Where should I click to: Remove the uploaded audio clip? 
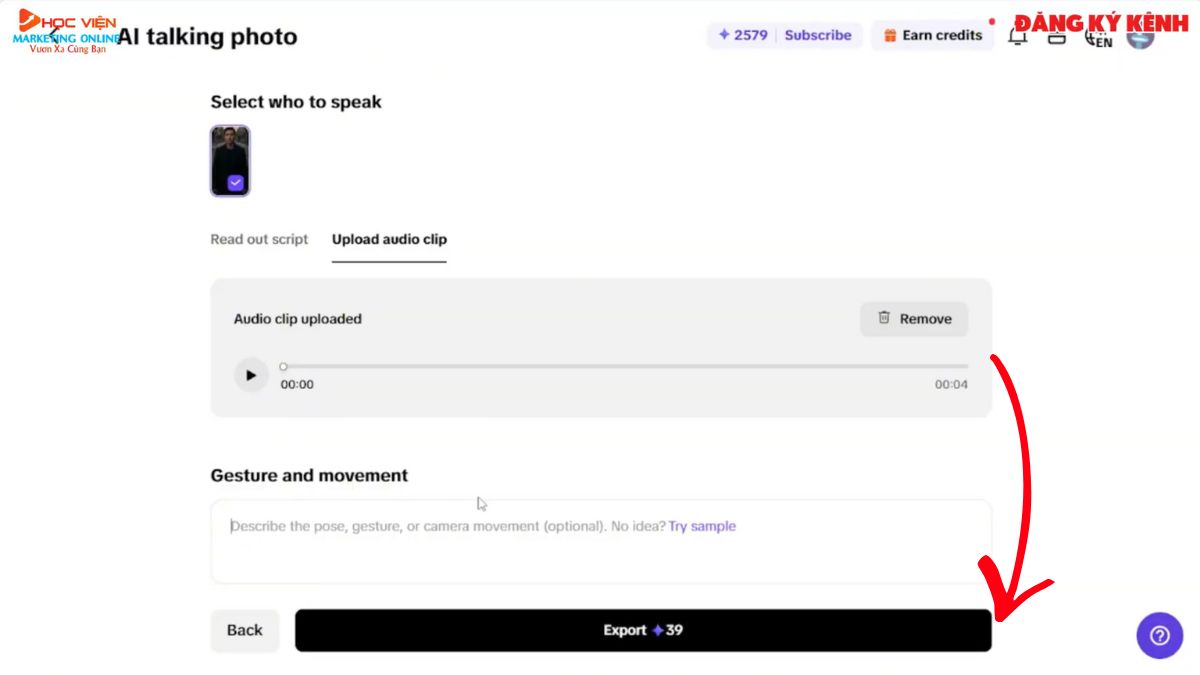(x=914, y=319)
